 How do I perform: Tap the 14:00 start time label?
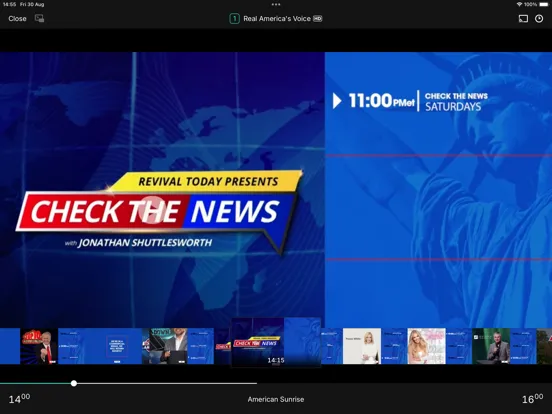pyautogui.click(x=19, y=399)
